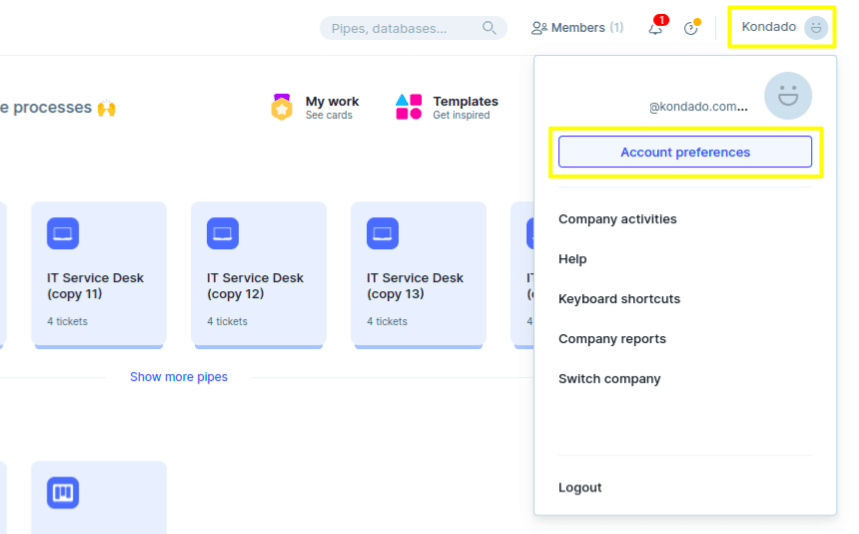Click the kanban board pipe icon
Image resolution: width=859 pixels, height=534 pixels.
pos(63,493)
